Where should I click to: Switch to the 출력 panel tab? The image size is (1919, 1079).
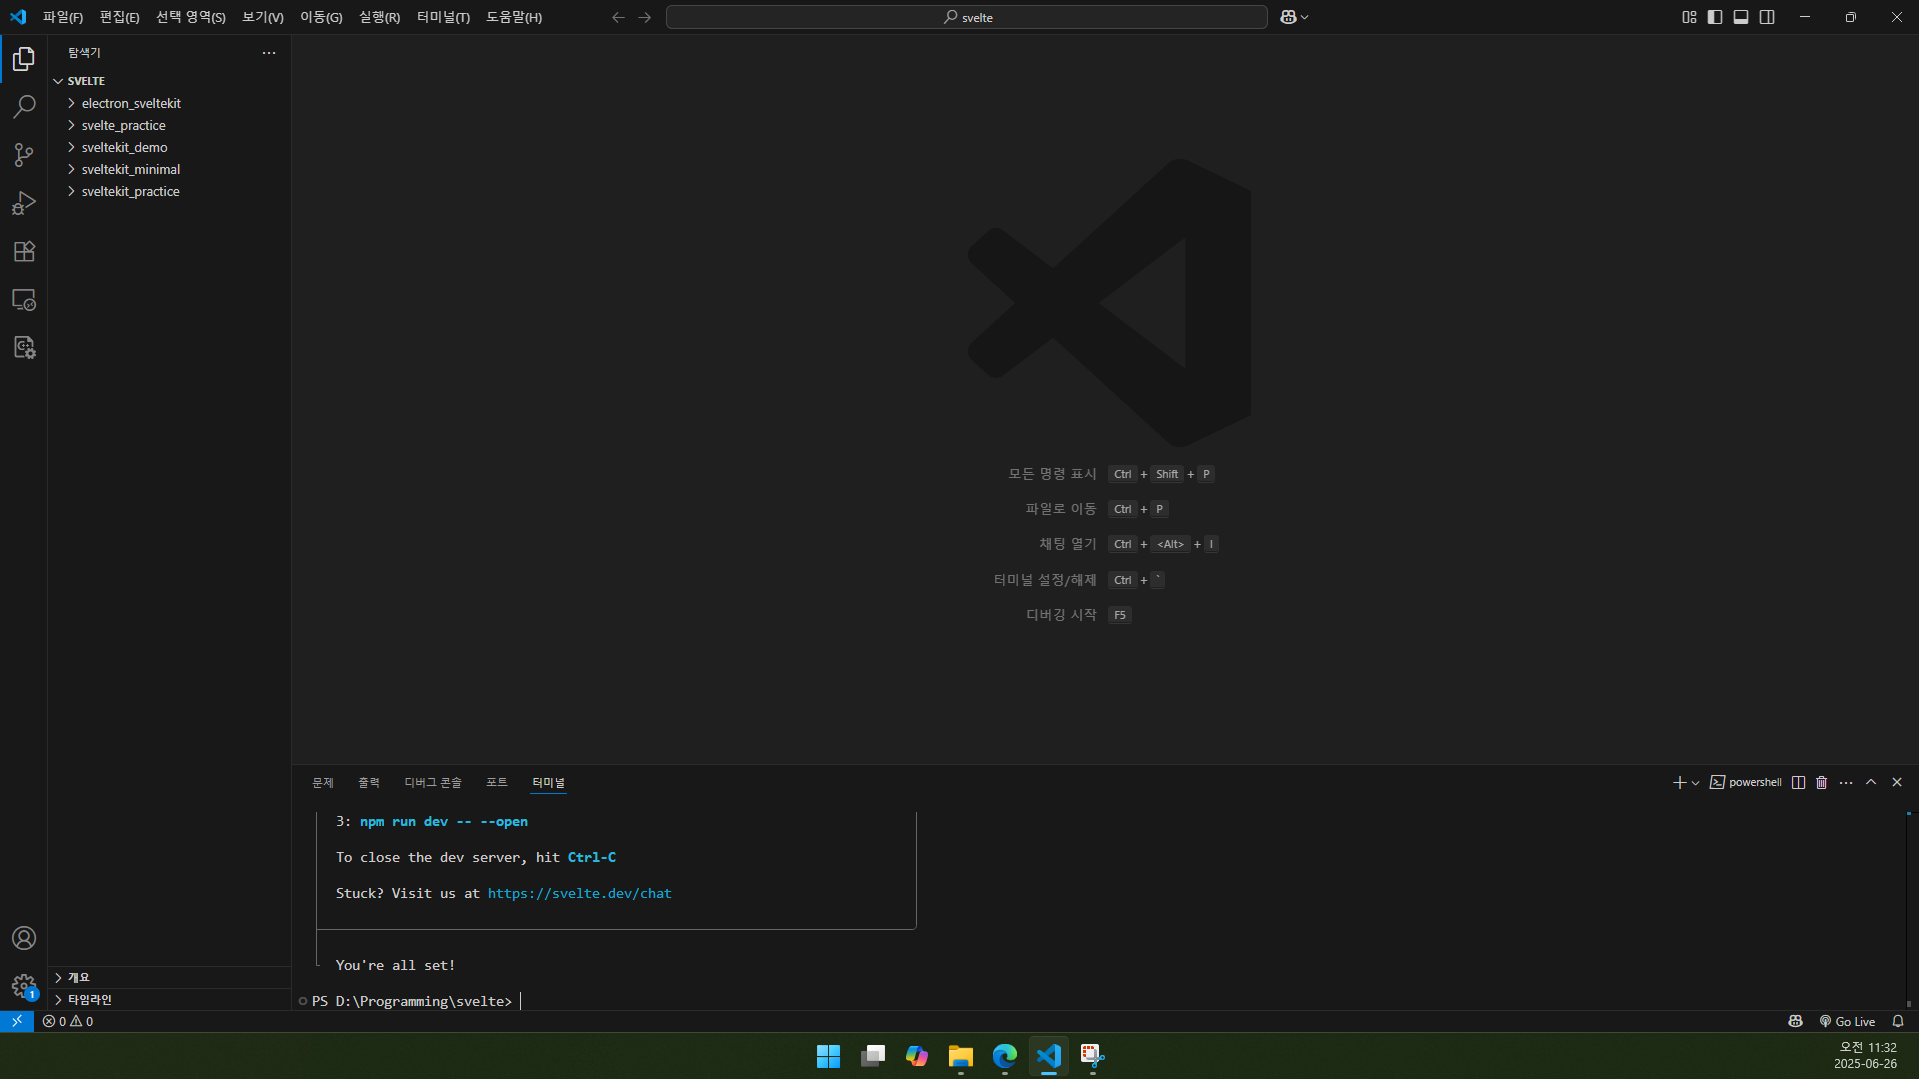(x=369, y=782)
